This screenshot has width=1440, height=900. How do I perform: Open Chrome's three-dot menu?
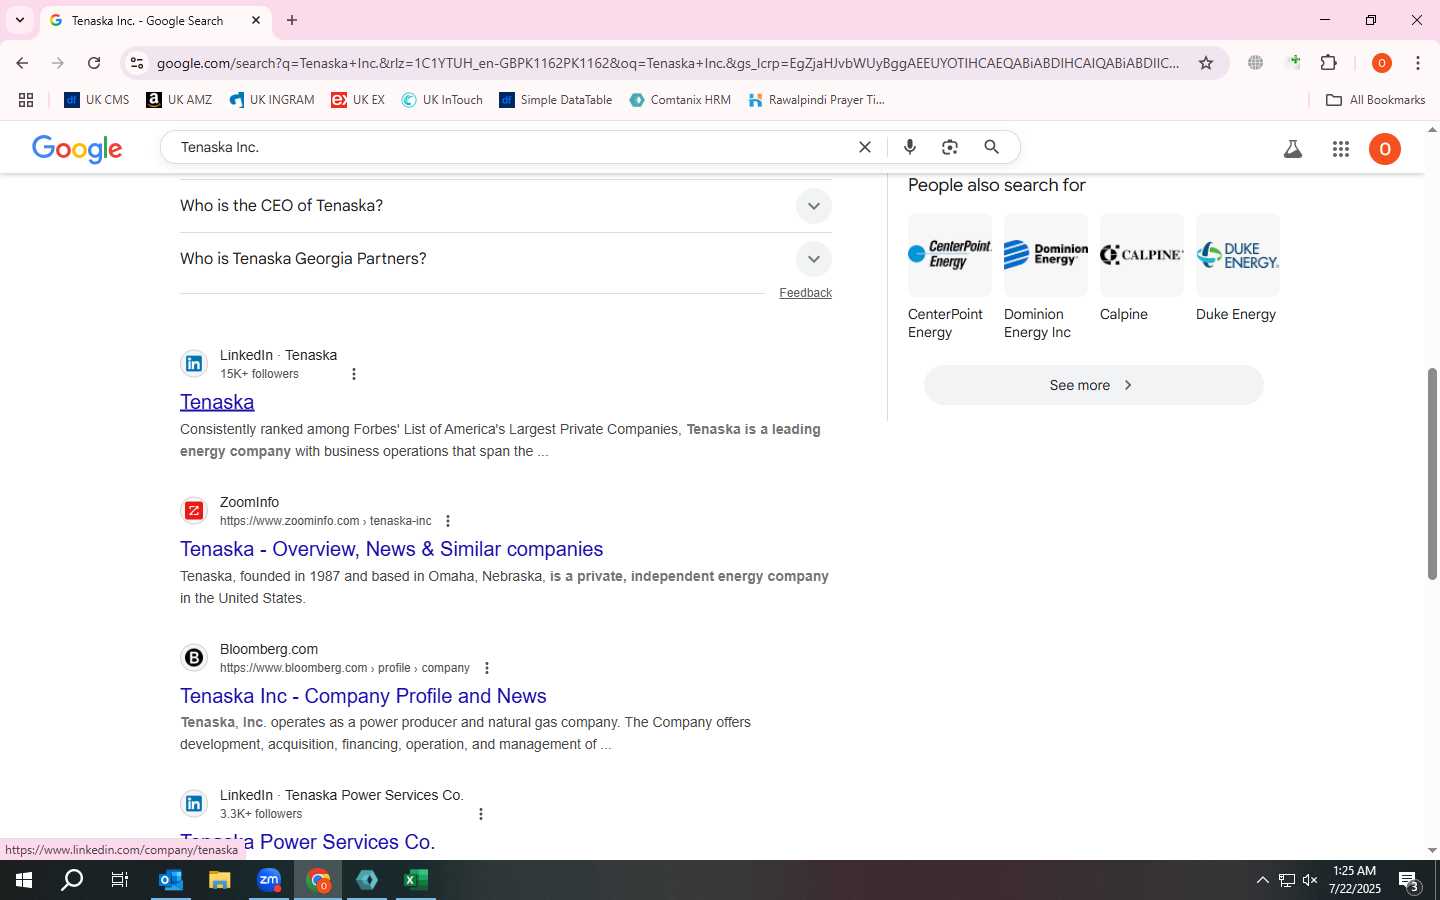1418,63
